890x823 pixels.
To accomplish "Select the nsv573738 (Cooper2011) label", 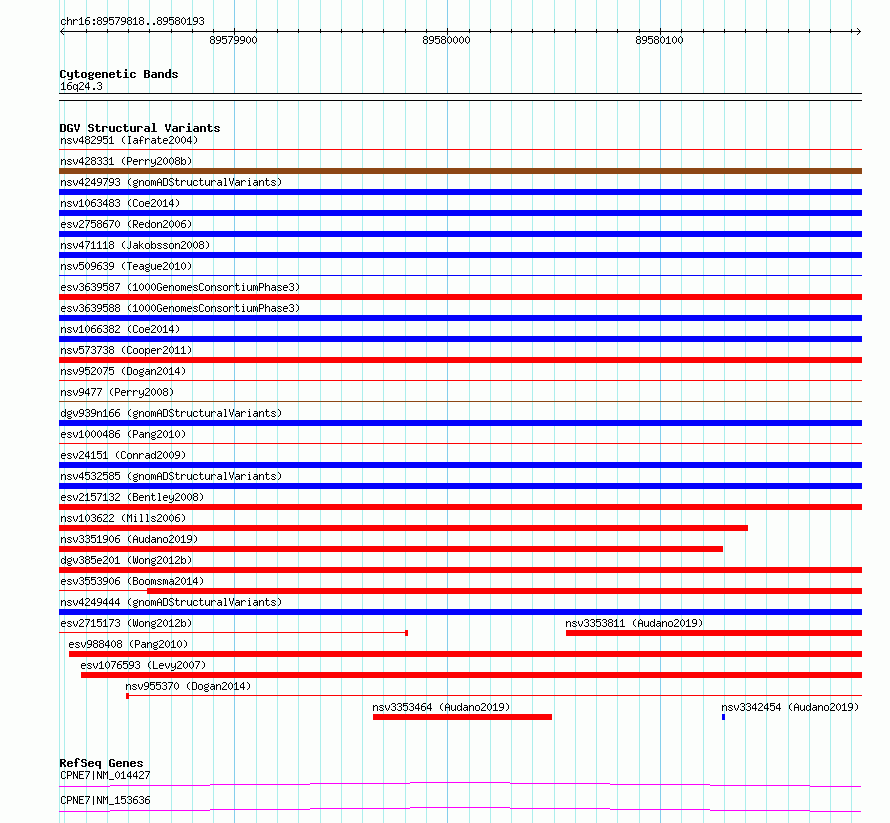I will (x=126, y=350).
